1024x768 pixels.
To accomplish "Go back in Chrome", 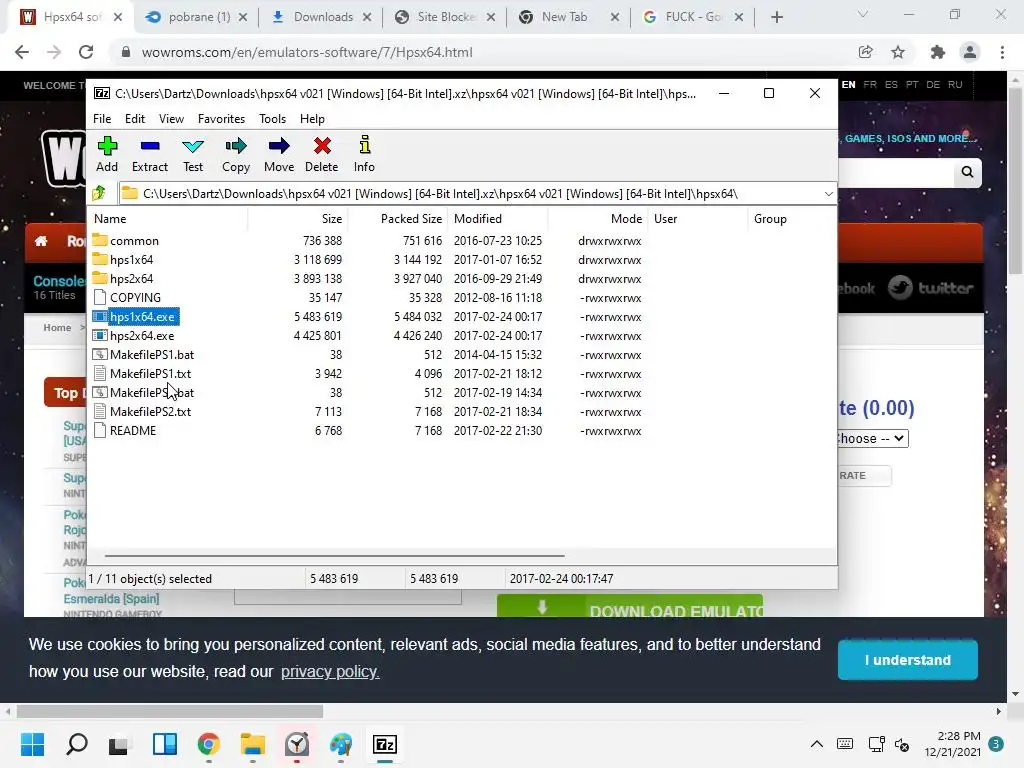I will click(22, 52).
